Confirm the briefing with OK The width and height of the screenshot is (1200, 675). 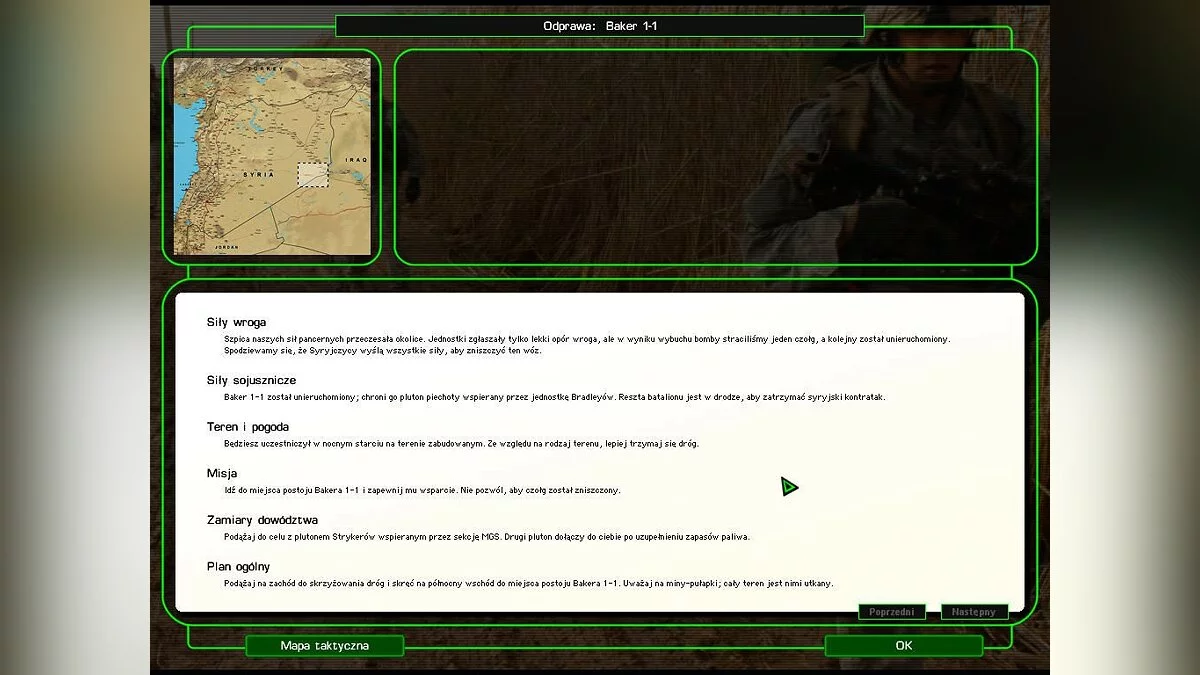tap(904, 646)
